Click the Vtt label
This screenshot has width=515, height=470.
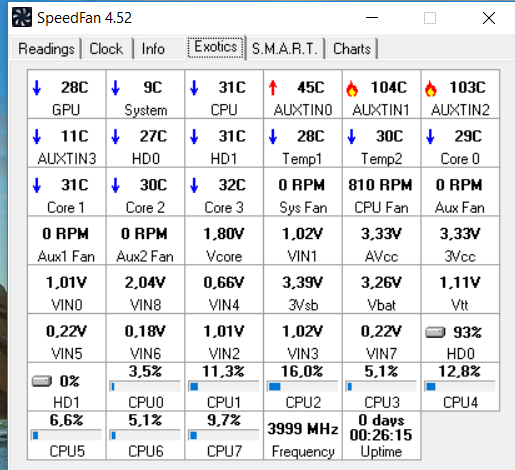(459, 305)
